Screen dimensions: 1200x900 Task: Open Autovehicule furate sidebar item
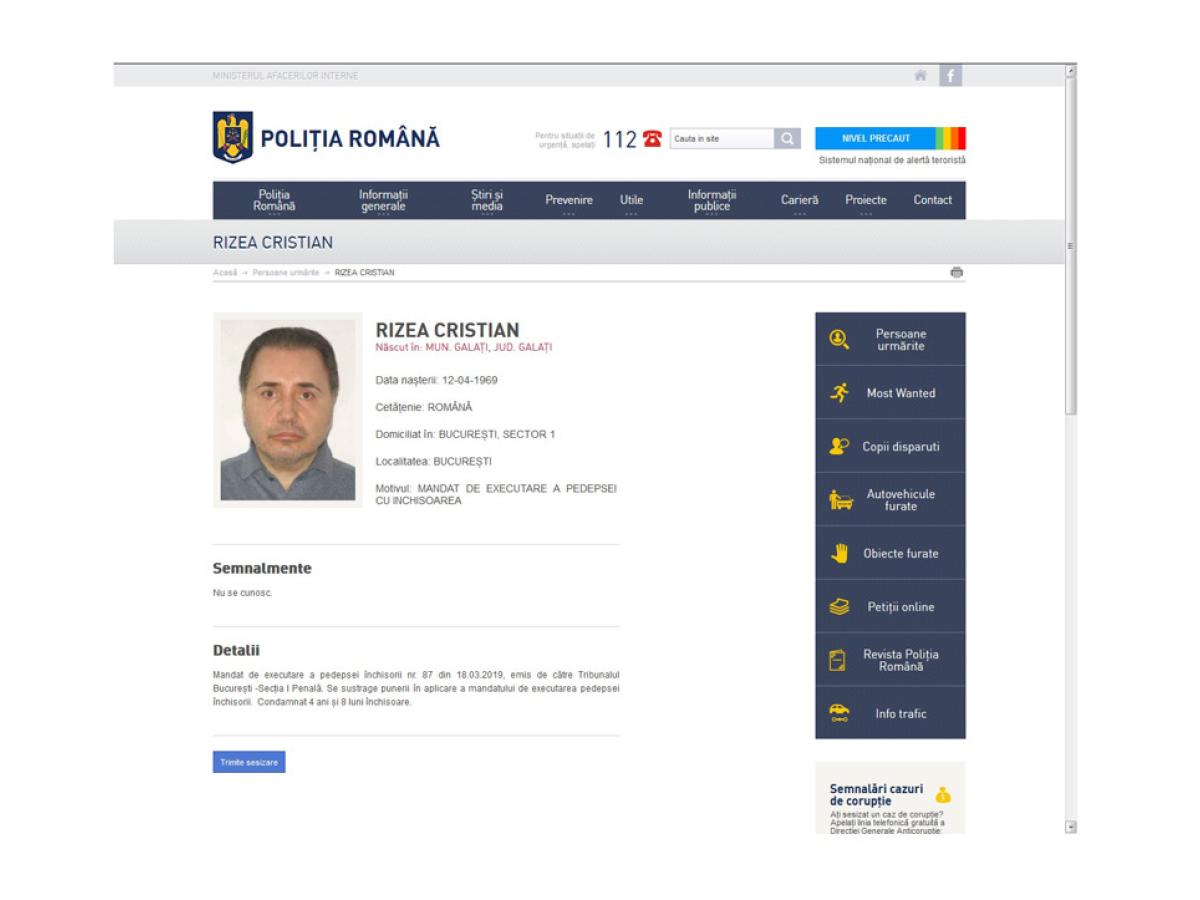pyautogui.click(x=890, y=500)
